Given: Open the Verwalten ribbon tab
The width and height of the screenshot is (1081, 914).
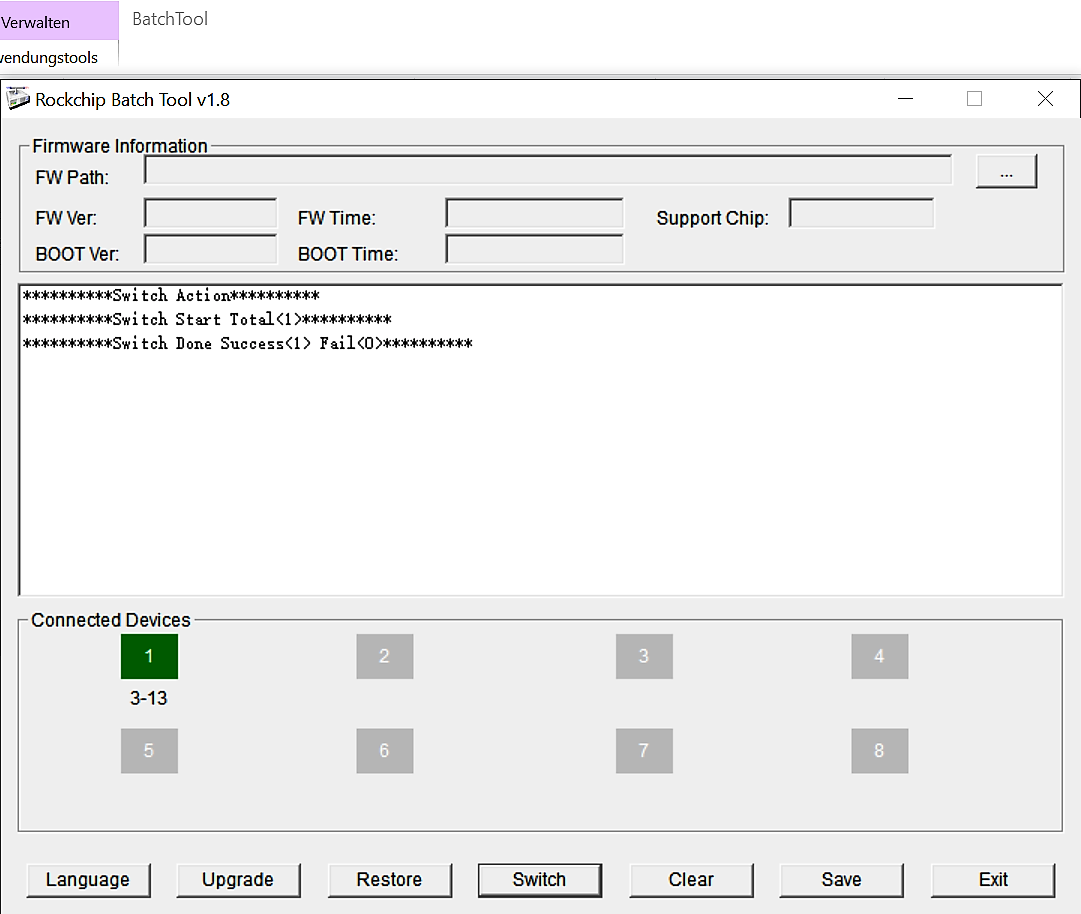Looking at the screenshot, I should 59,21.
